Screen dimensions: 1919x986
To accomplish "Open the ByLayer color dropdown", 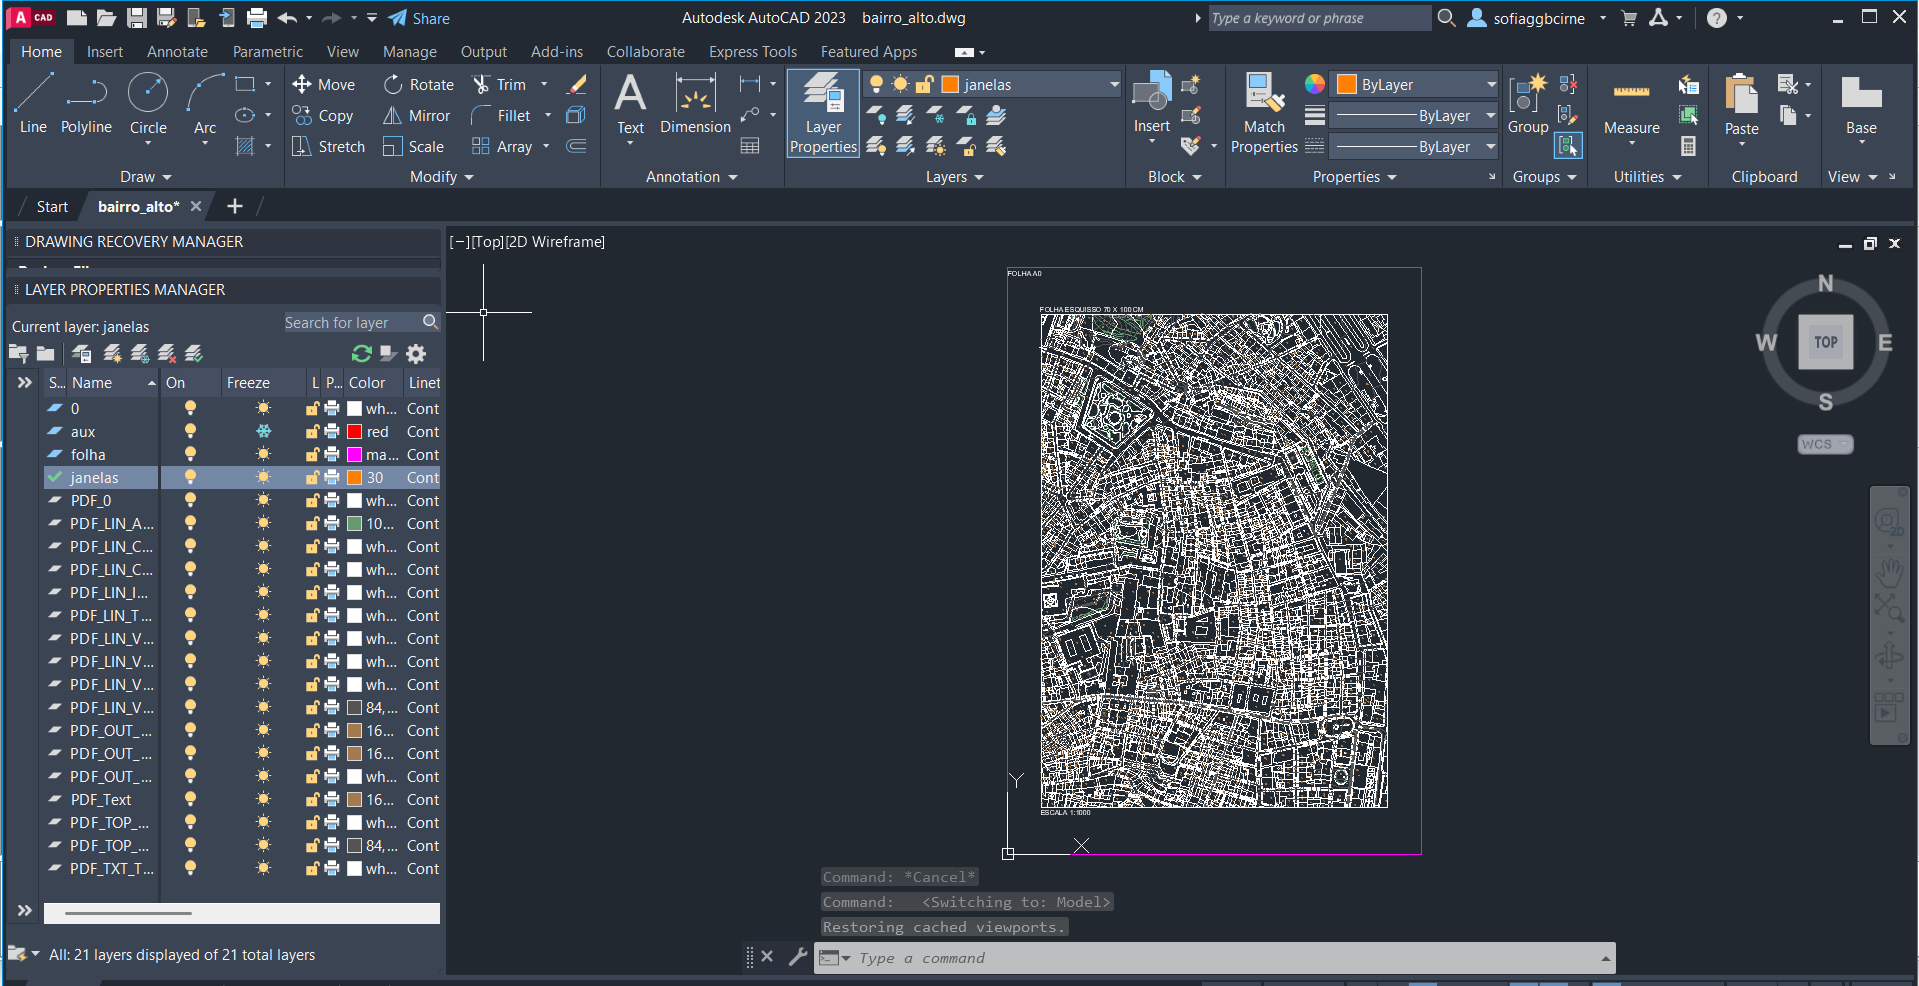I will (x=1490, y=85).
